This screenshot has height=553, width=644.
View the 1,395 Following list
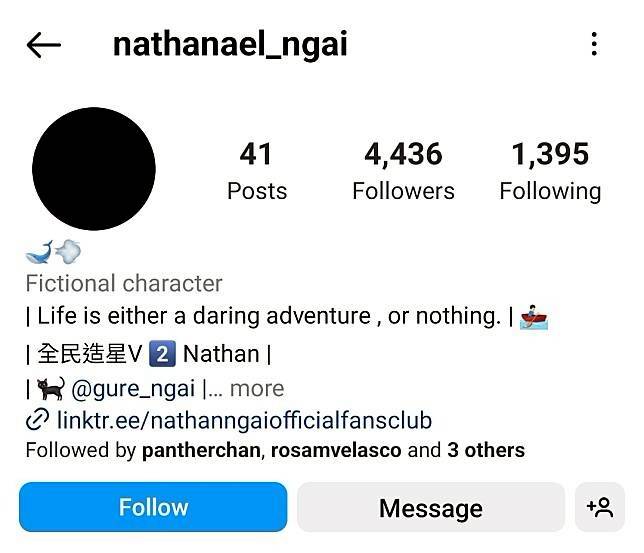pyautogui.click(x=550, y=171)
